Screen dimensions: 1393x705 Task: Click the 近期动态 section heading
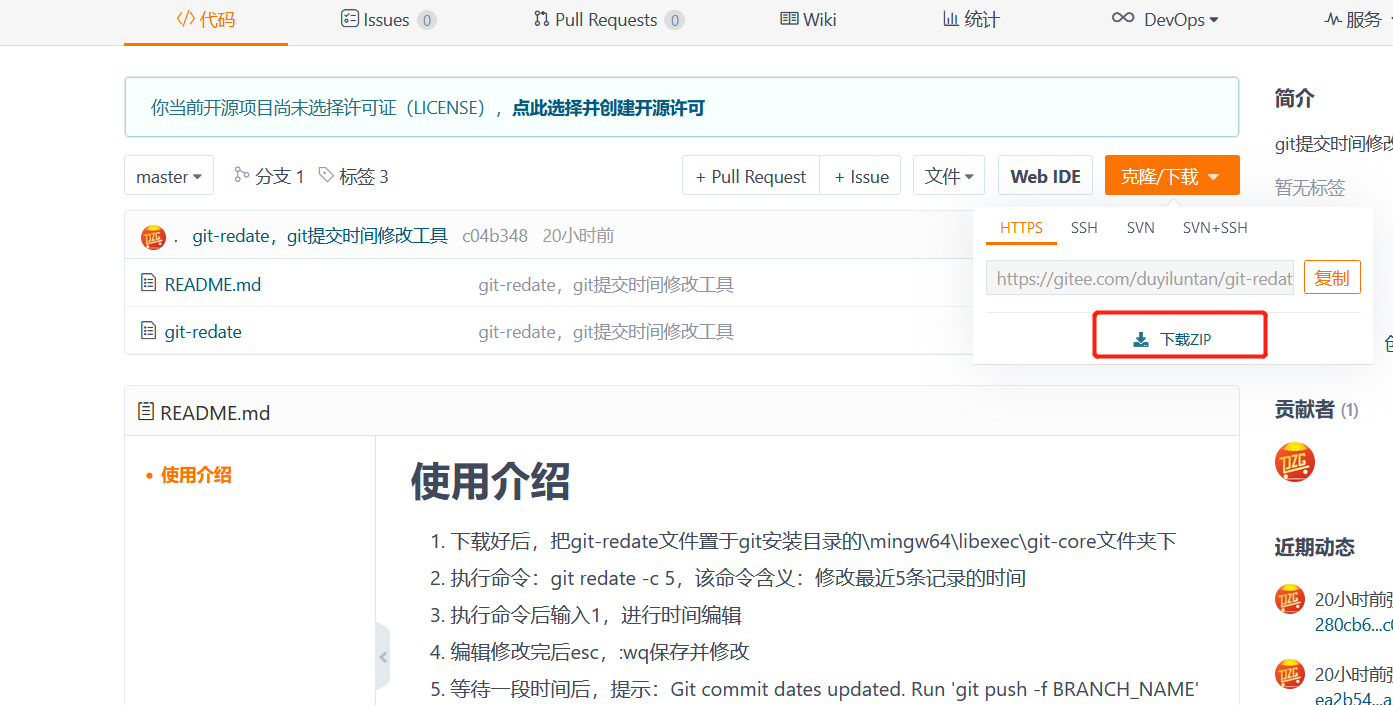(1315, 547)
